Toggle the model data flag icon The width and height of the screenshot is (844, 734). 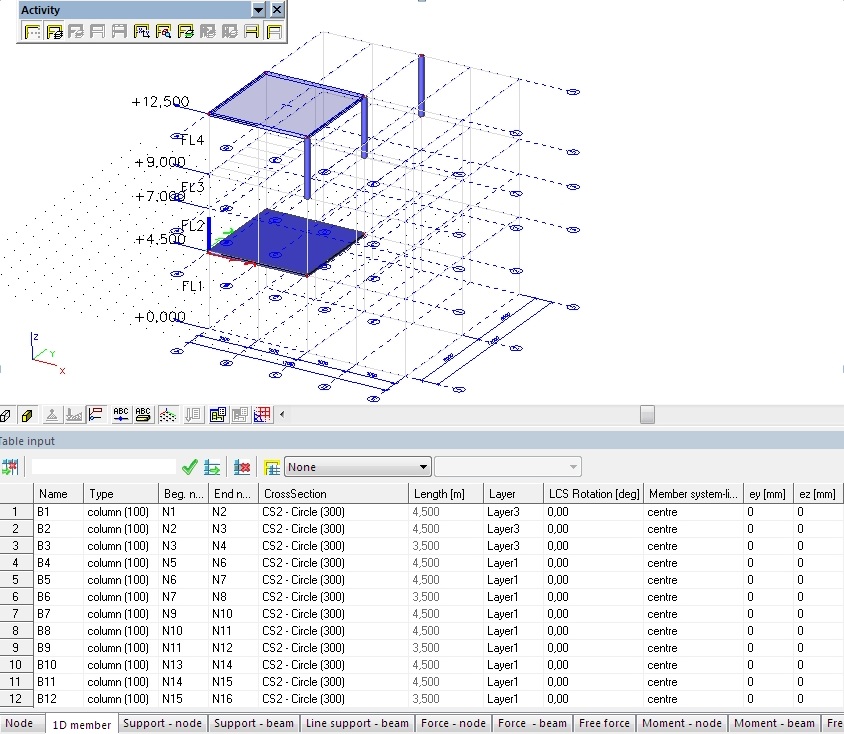coord(96,415)
